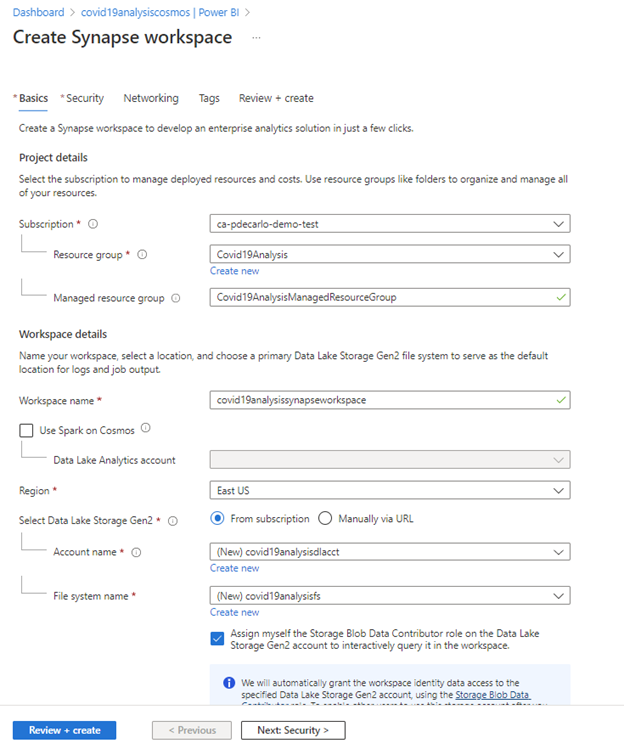Click the Previous button
This screenshot has width=624, height=749.
(192, 730)
